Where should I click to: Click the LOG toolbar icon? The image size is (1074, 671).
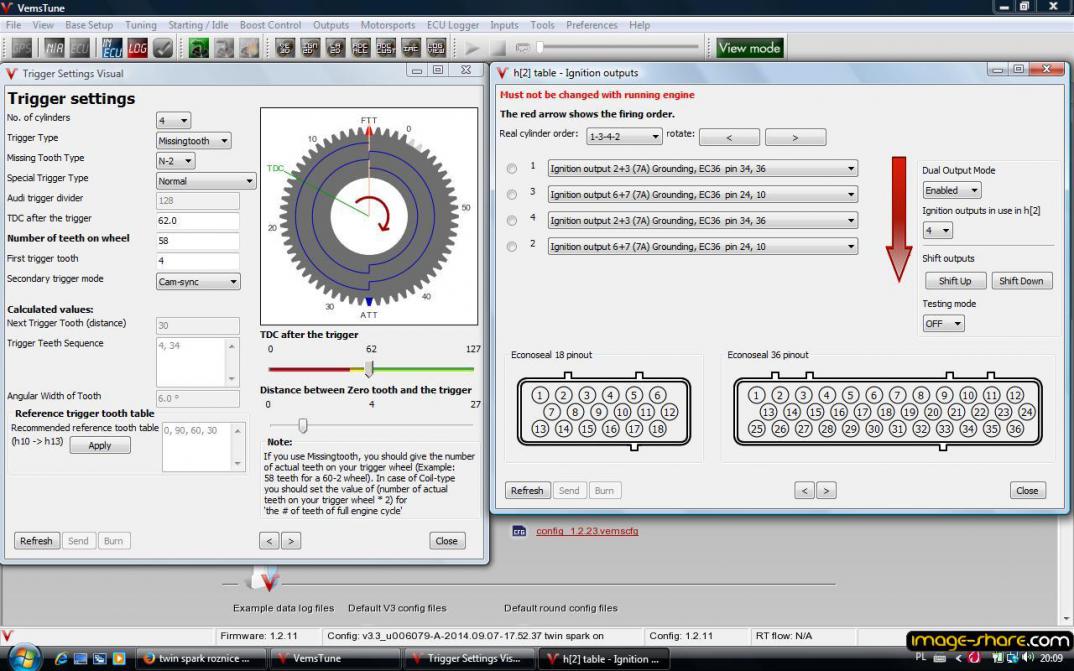click(x=137, y=48)
